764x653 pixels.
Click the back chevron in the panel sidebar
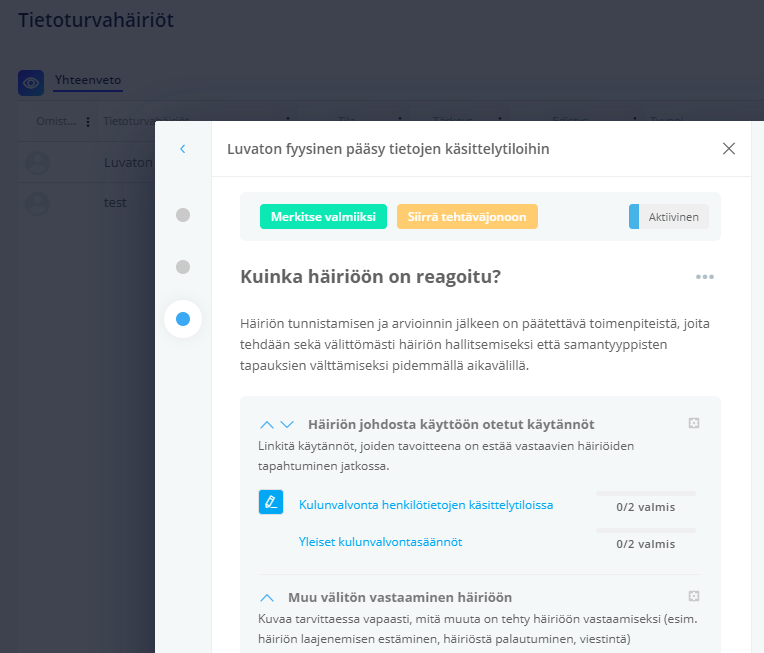pyautogui.click(x=183, y=149)
